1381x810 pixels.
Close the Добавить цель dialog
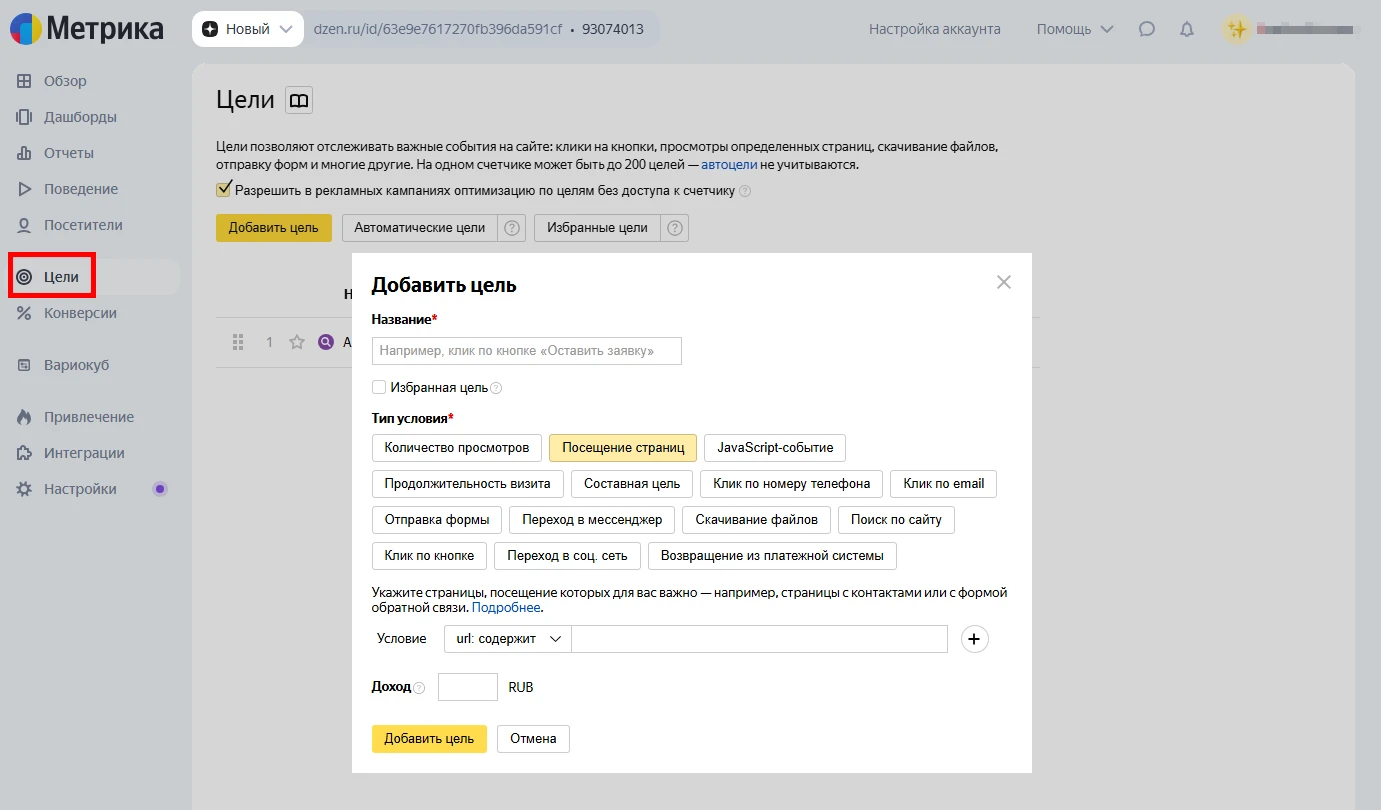click(1004, 283)
